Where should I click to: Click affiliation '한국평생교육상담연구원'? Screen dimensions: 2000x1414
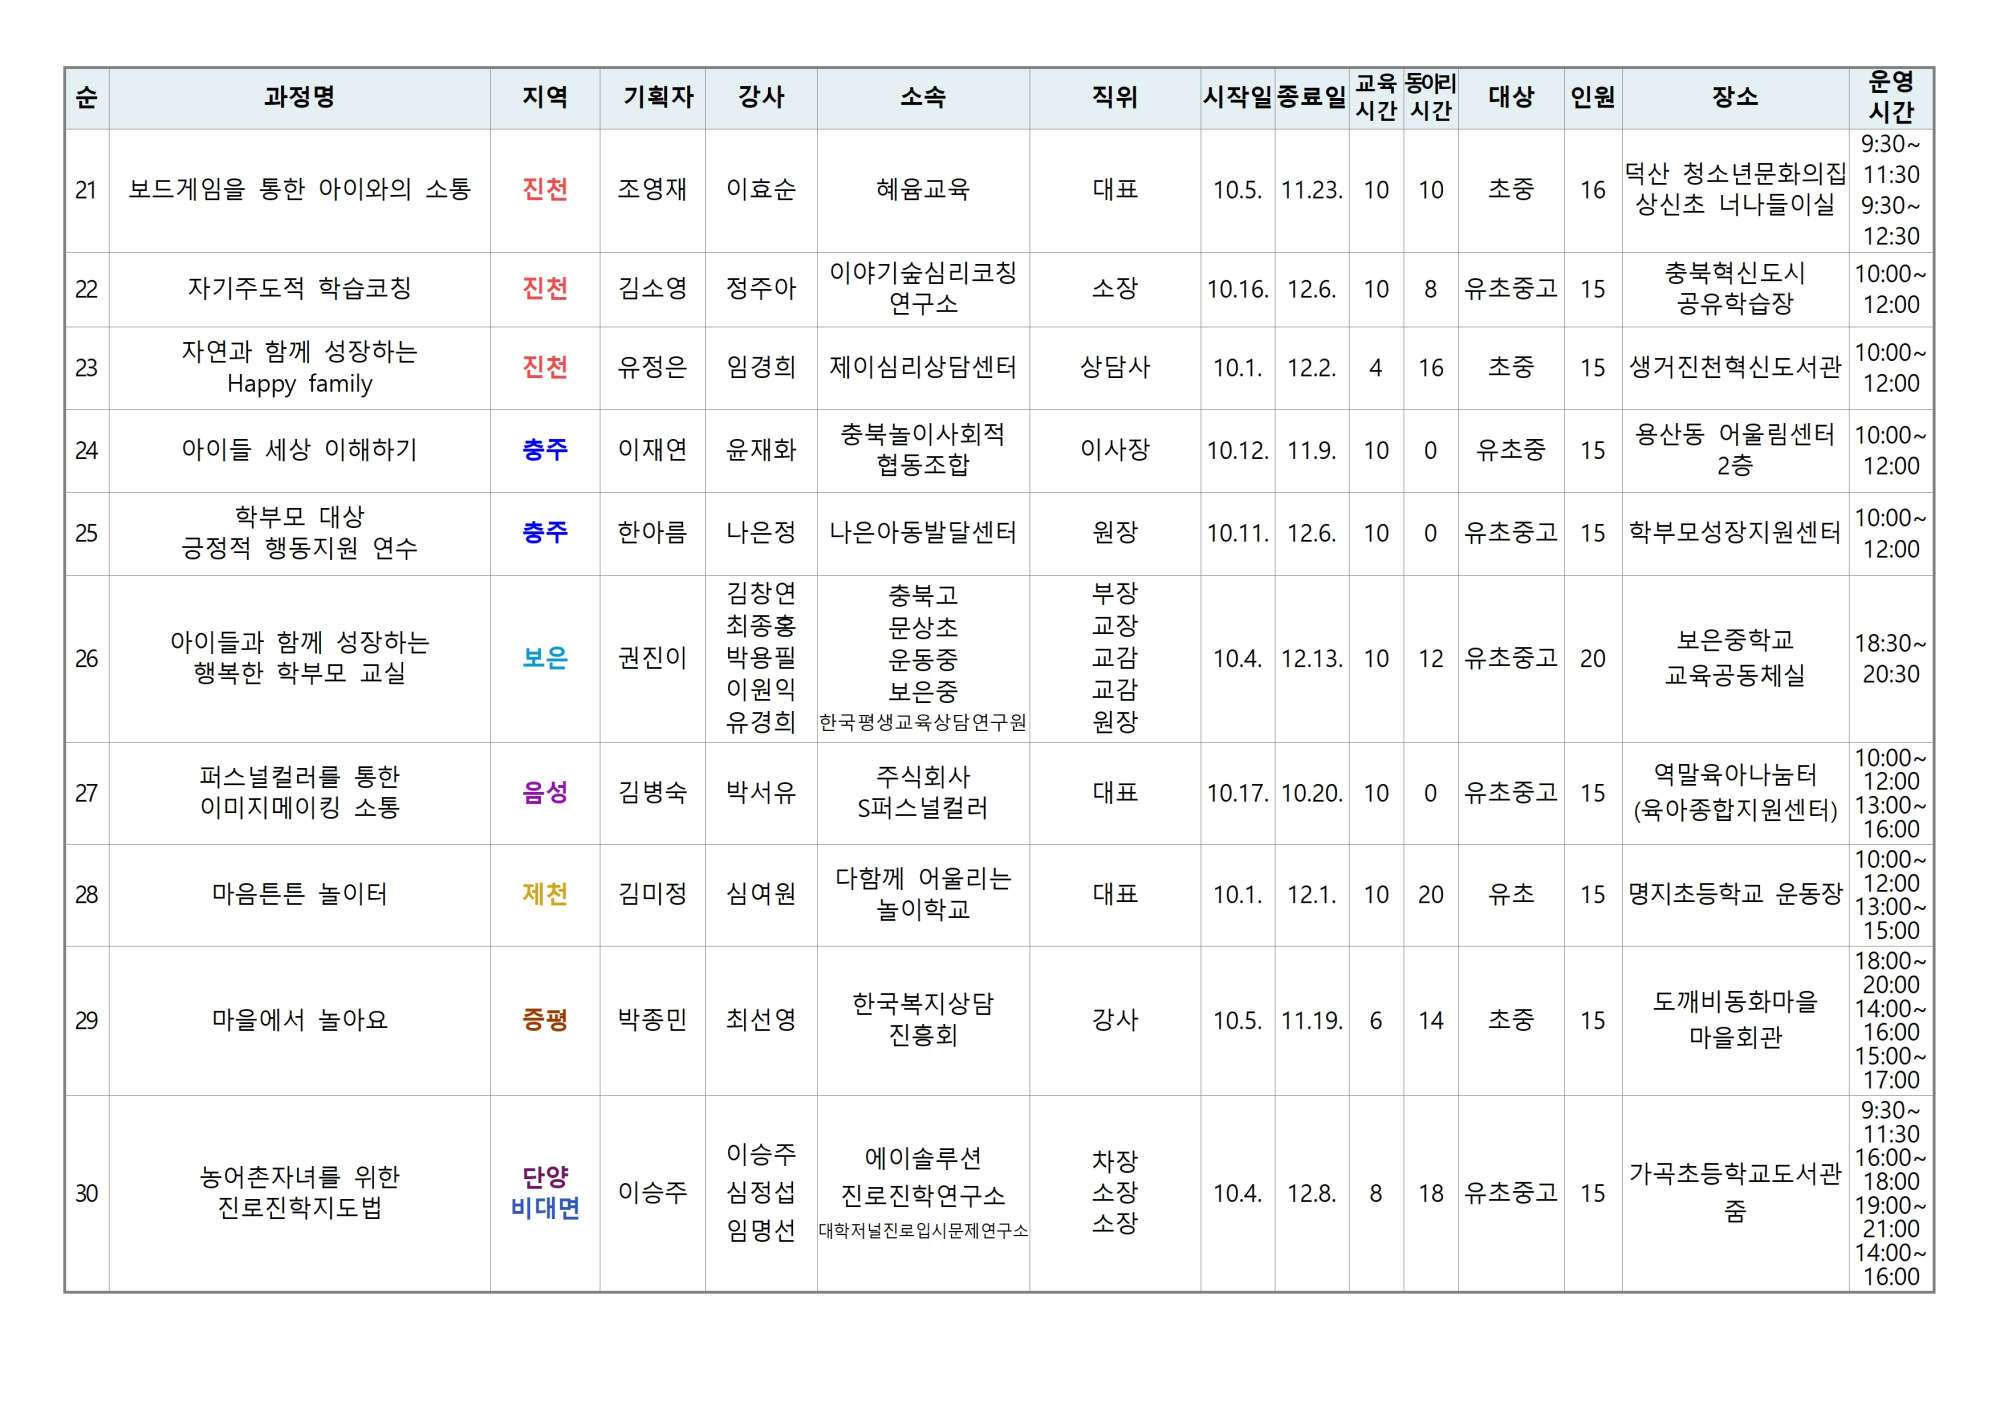[x=923, y=722]
